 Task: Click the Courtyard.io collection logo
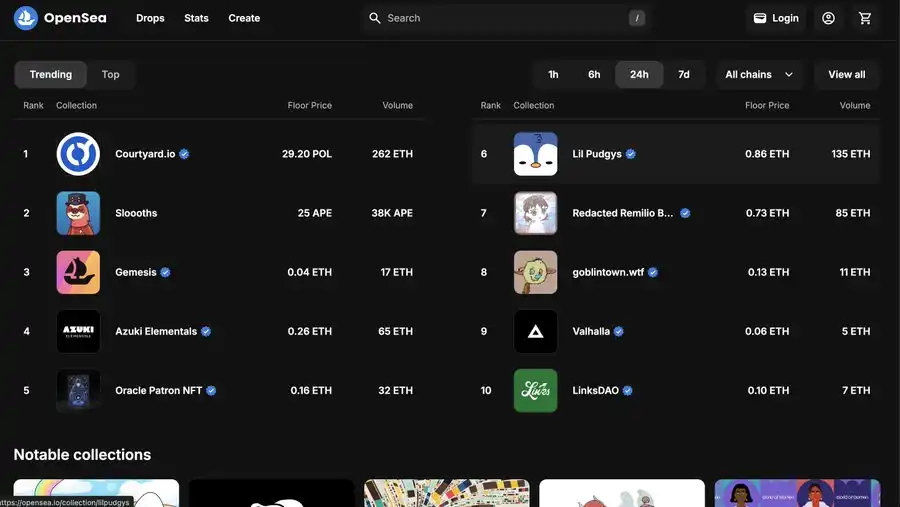click(x=78, y=154)
